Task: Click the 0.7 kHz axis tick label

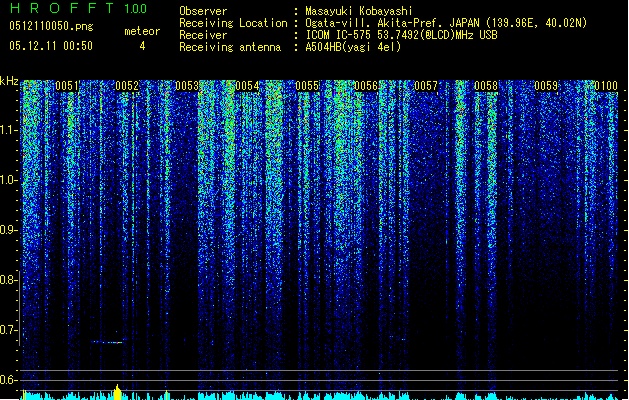Action: tap(8, 330)
